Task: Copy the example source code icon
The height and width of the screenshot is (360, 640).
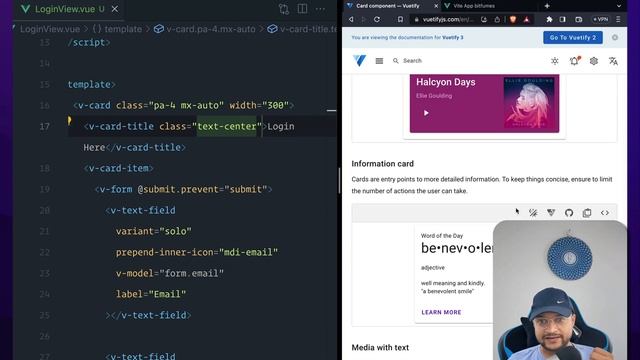Action: click(587, 213)
